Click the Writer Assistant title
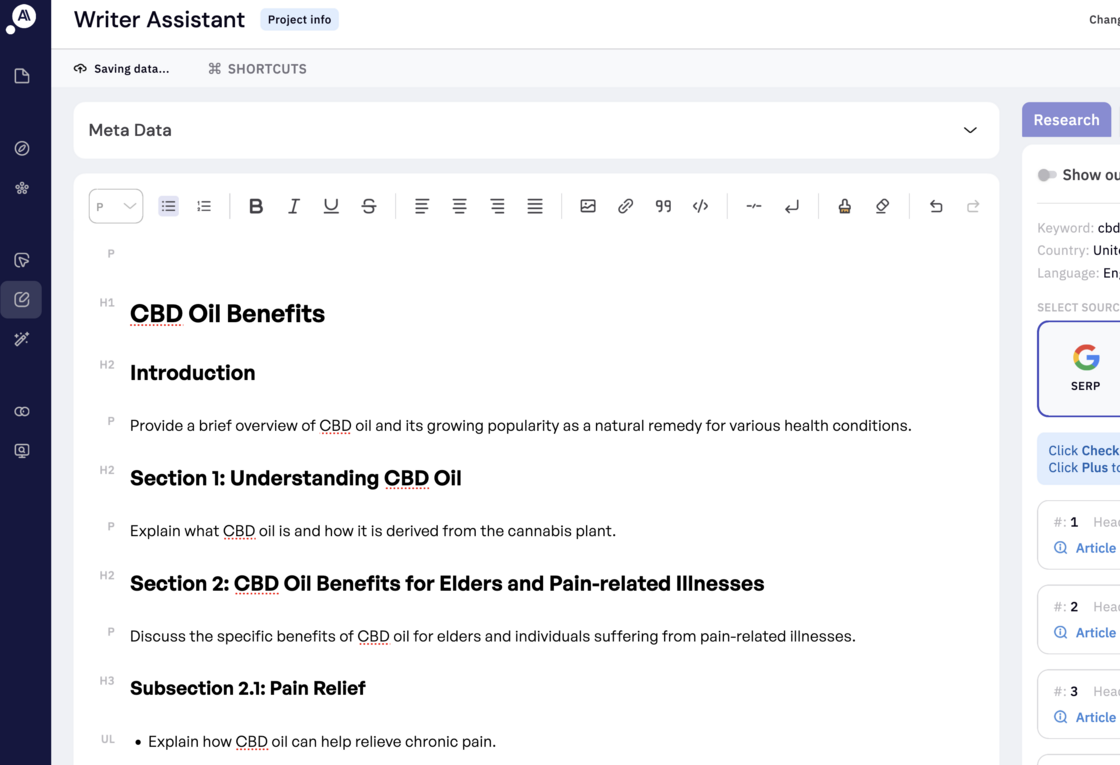The image size is (1120, 765). (159, 19)
